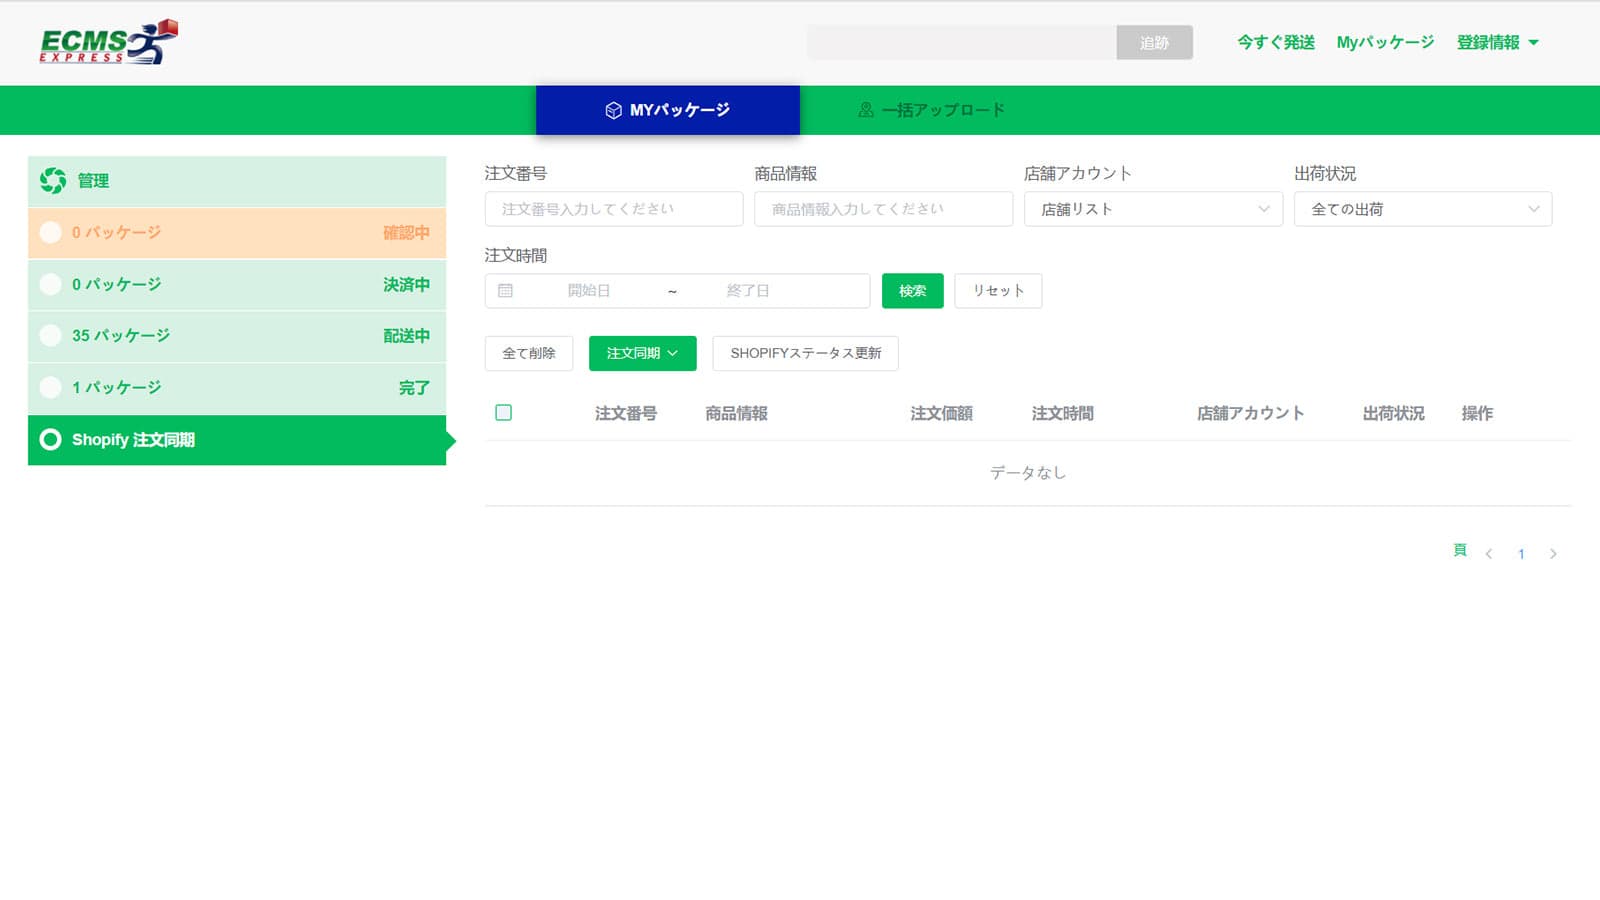Screen dimensions: 1600x900
Task: Click the previous page arrow in pagination
Action: [x=1489, y=553]
